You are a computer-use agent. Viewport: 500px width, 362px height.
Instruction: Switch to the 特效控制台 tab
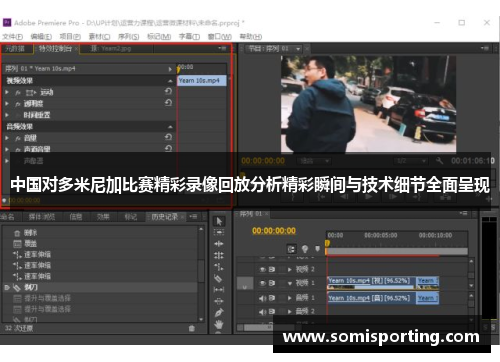point(55,49)
